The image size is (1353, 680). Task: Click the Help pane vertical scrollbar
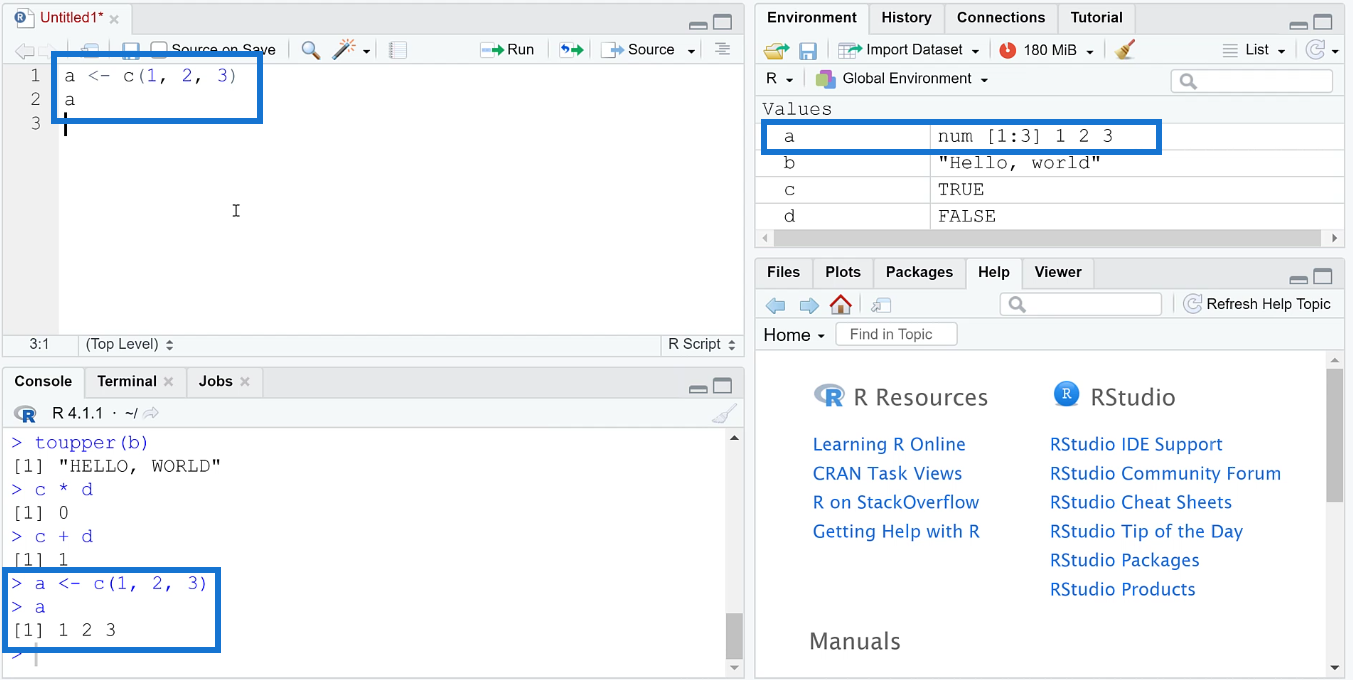click(x=1335, y=435)
